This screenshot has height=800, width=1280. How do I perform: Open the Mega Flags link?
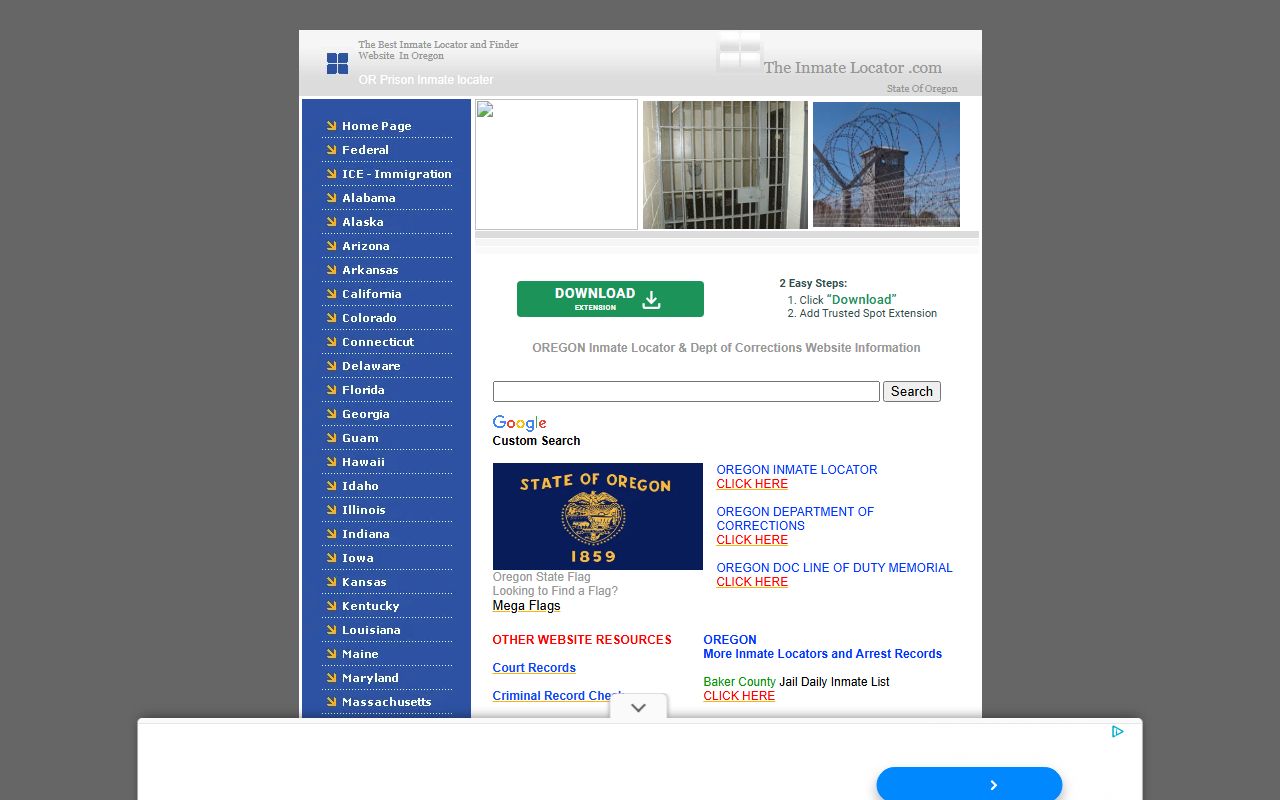coord(526,606)
